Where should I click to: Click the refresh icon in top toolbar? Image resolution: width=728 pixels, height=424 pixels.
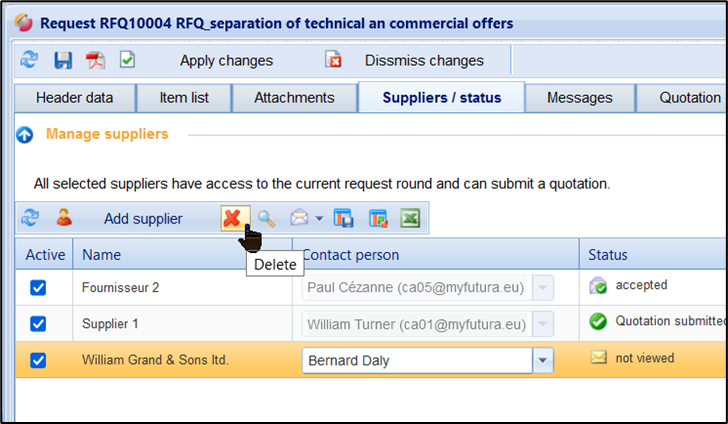(30, 61)
